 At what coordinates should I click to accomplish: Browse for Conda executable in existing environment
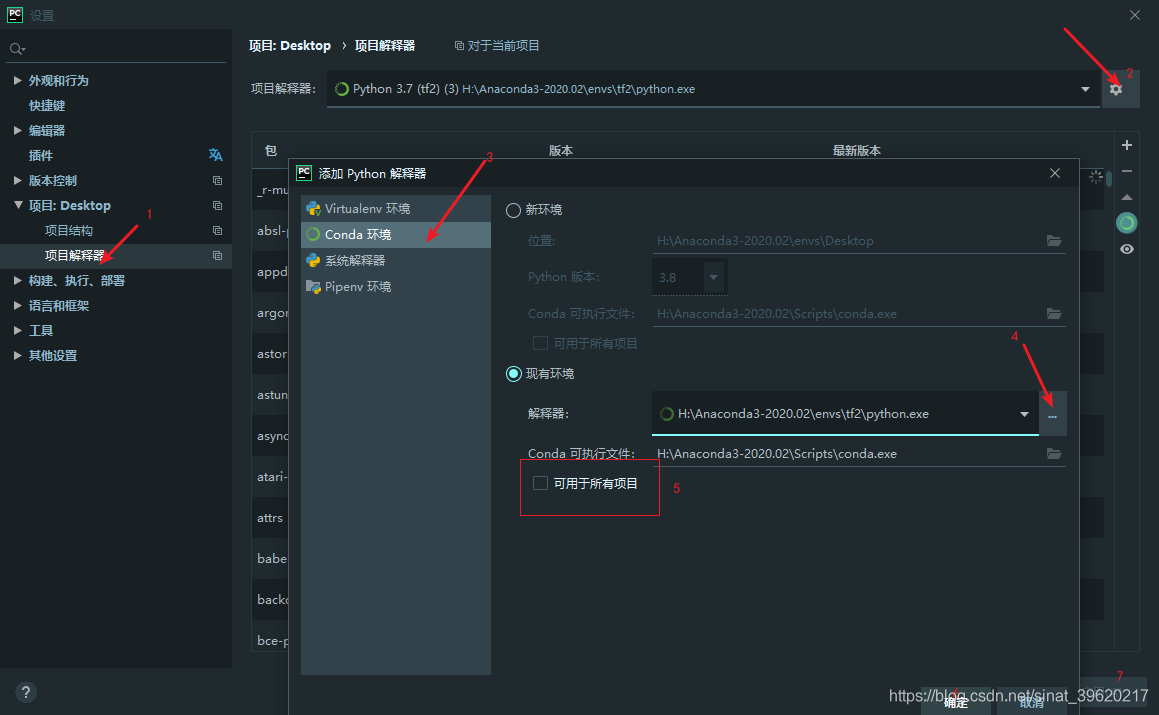tap(1054, 453)
